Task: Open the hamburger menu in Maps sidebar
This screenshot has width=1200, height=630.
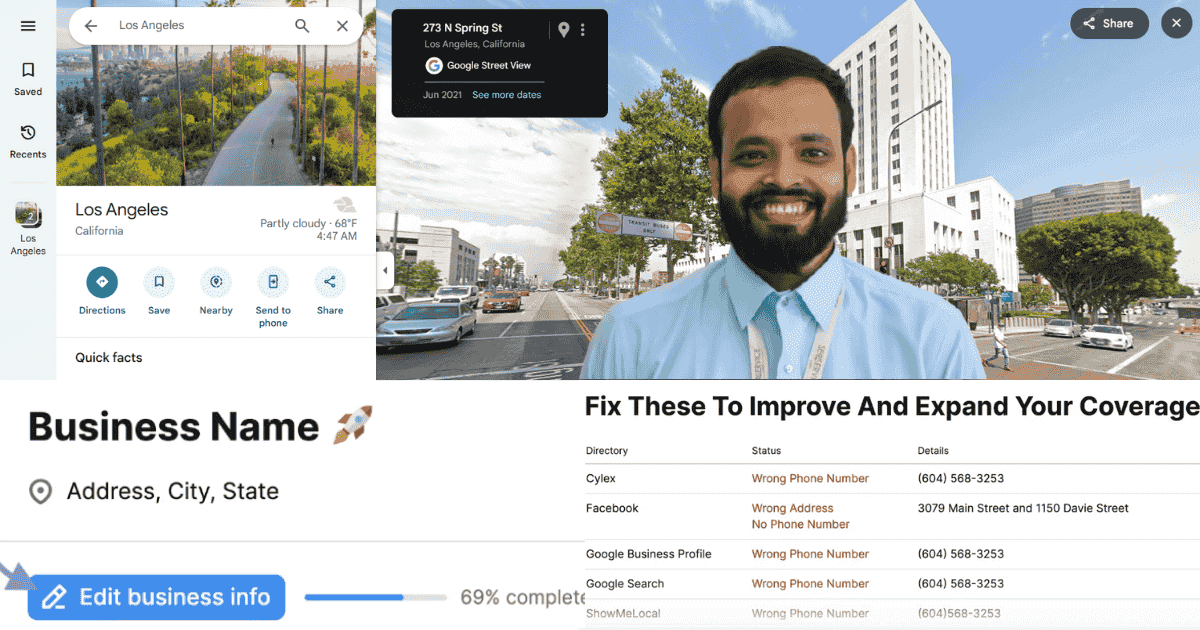Action: 28,26
